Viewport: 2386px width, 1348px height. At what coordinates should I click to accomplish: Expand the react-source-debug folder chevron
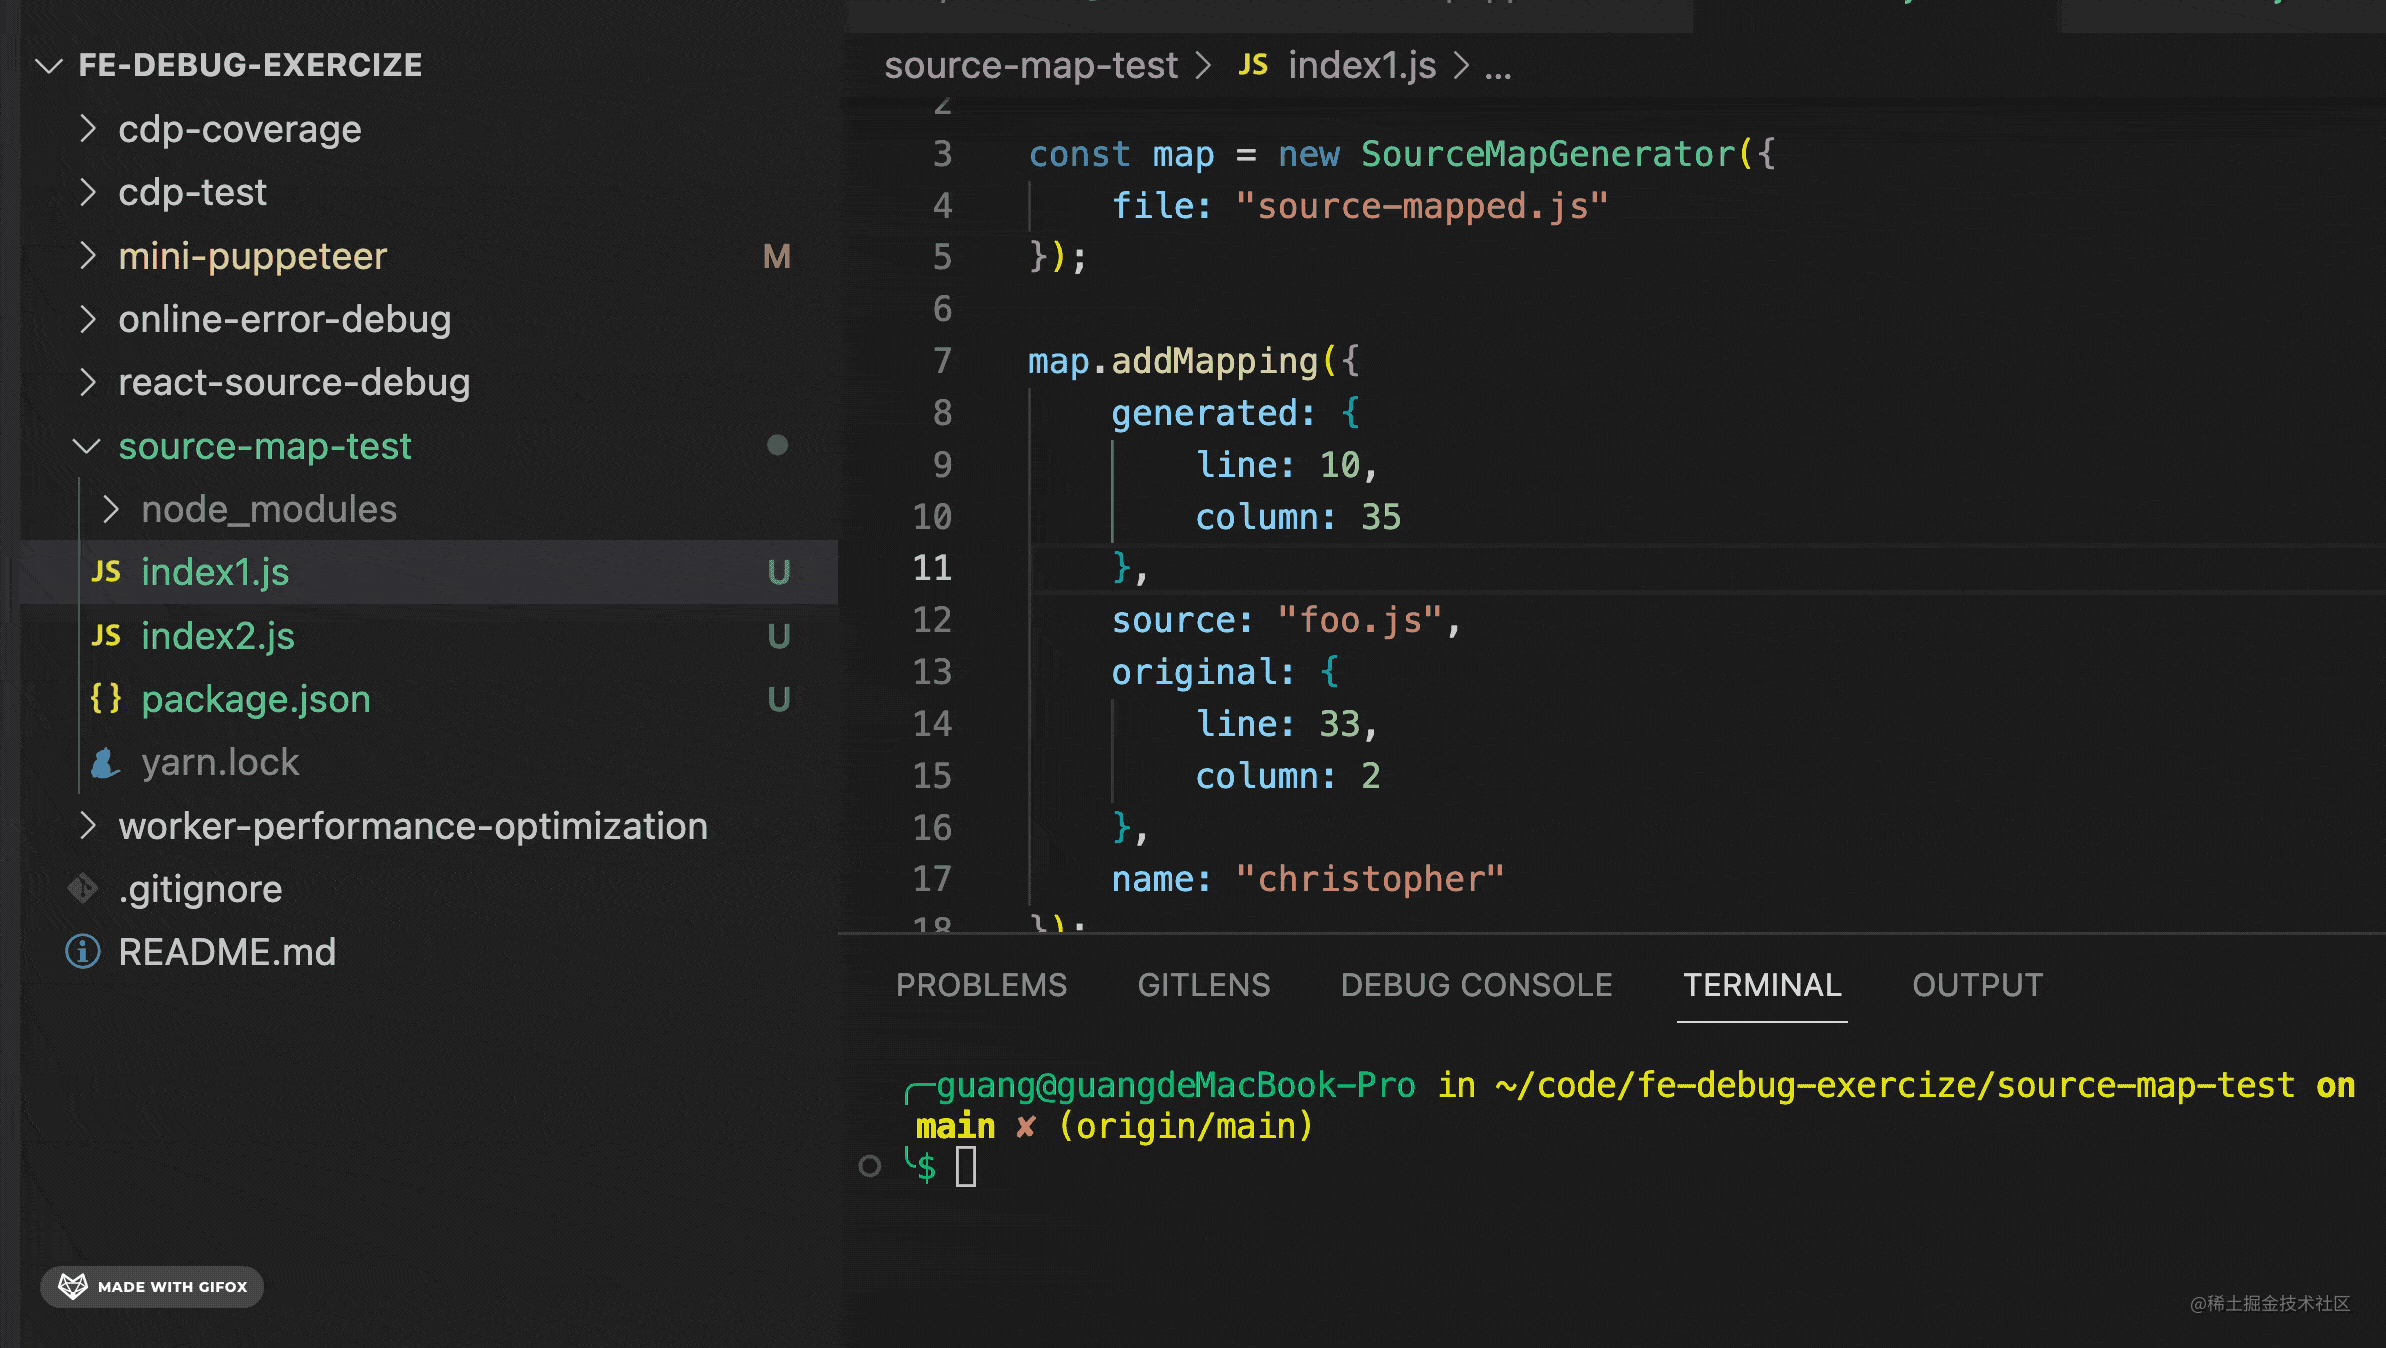click(x=88, y=382)
